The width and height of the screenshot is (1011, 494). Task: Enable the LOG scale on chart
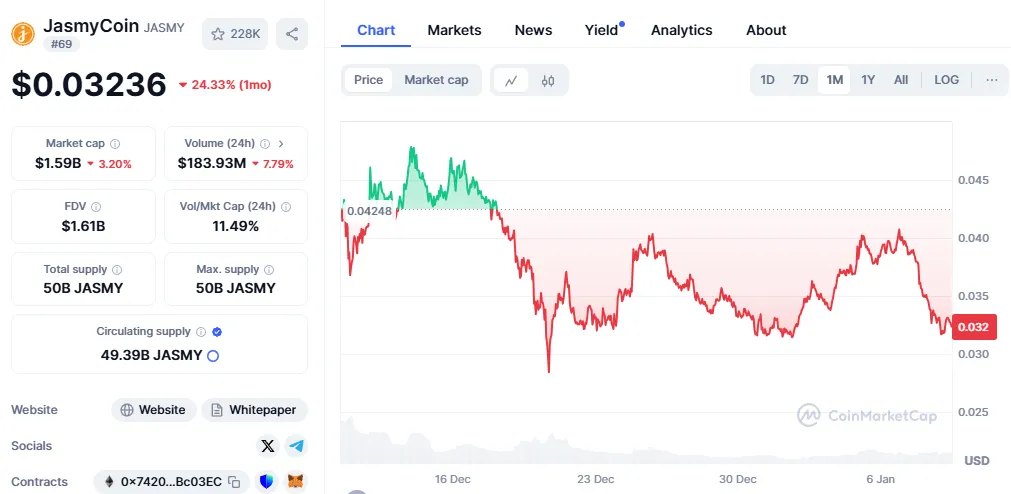coord(946,80)
